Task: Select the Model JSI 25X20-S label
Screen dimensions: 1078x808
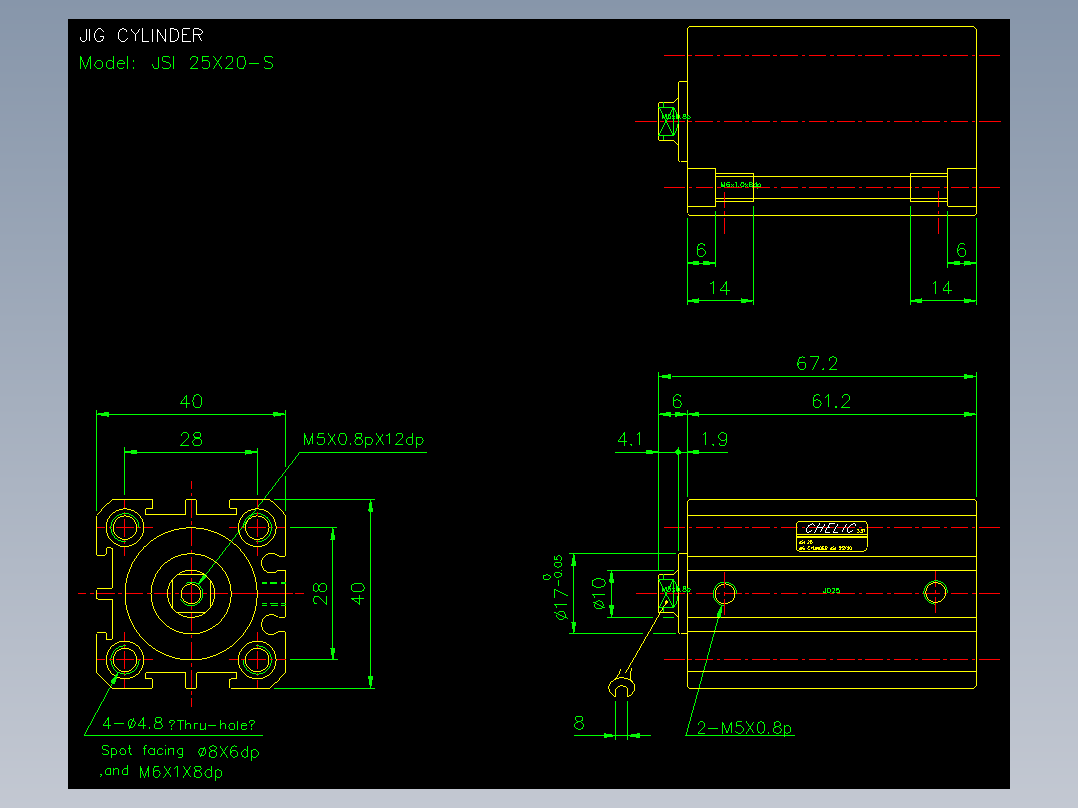Action: click(176, 63)
